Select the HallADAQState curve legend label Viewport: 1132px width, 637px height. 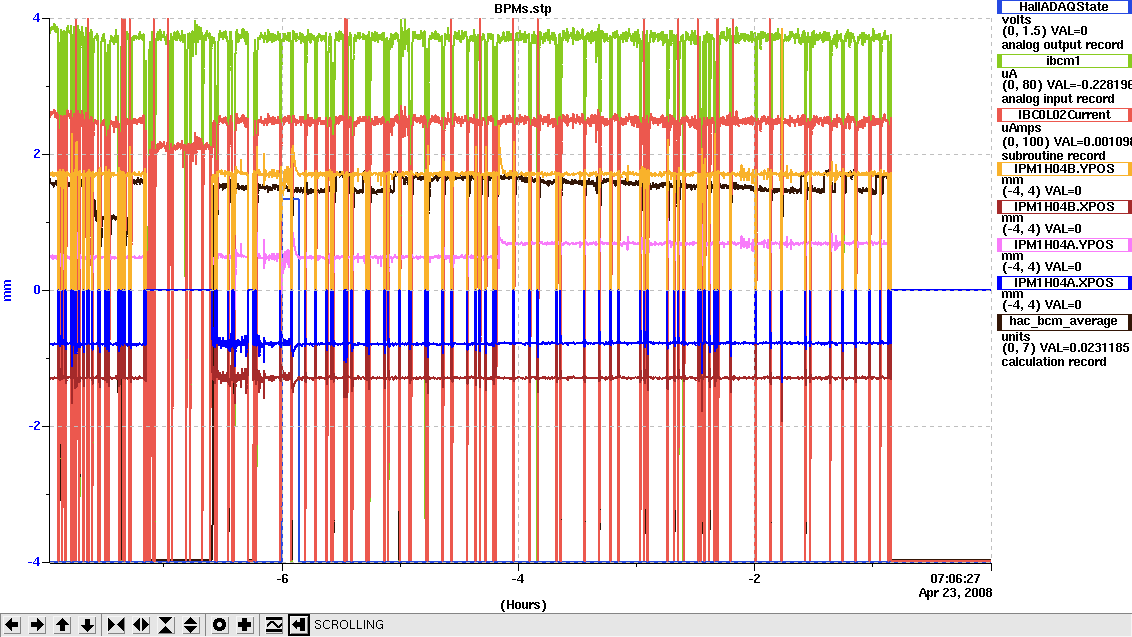[x=1063, y=6]
